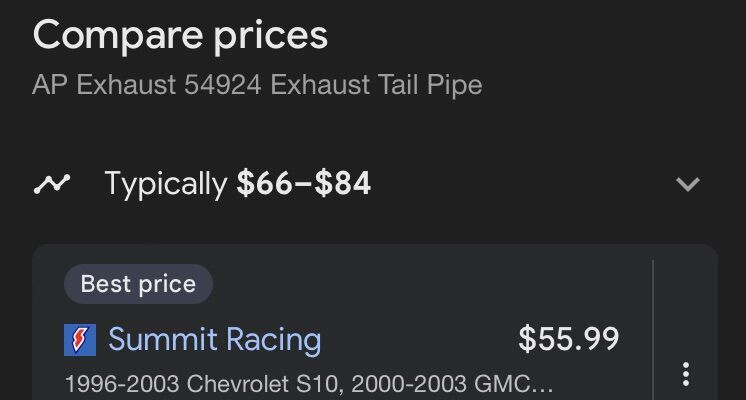This screenshot has width=746, height=400.
Task: Open the Summit Racing store link
Action: pos(214,340)
